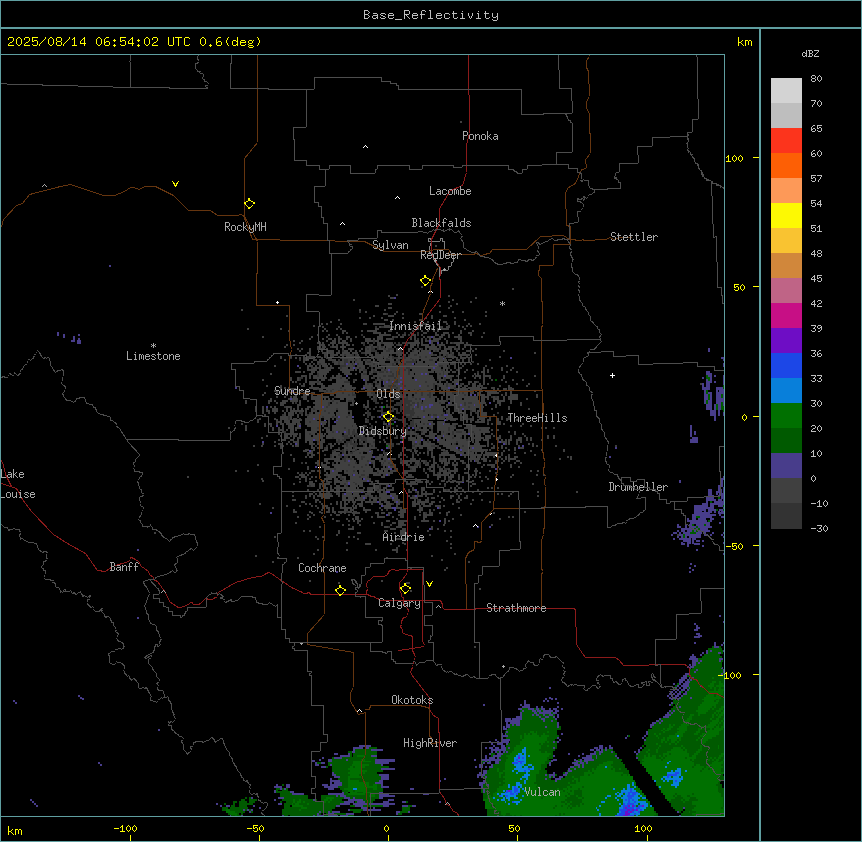Click the Lake Louise label

pos(18,484)
